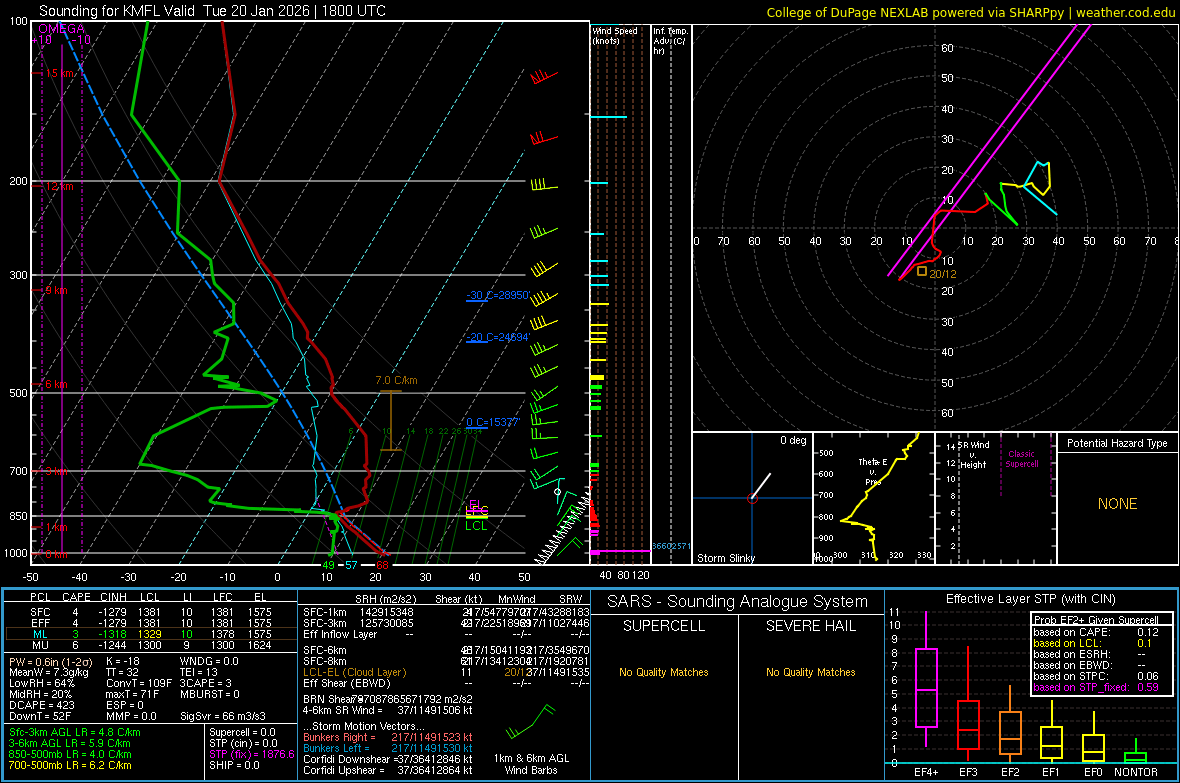Click the red circle in the Storm Slinky
Screen dimensions: 1180x783
pyautogui.click(x=752, y=498)
